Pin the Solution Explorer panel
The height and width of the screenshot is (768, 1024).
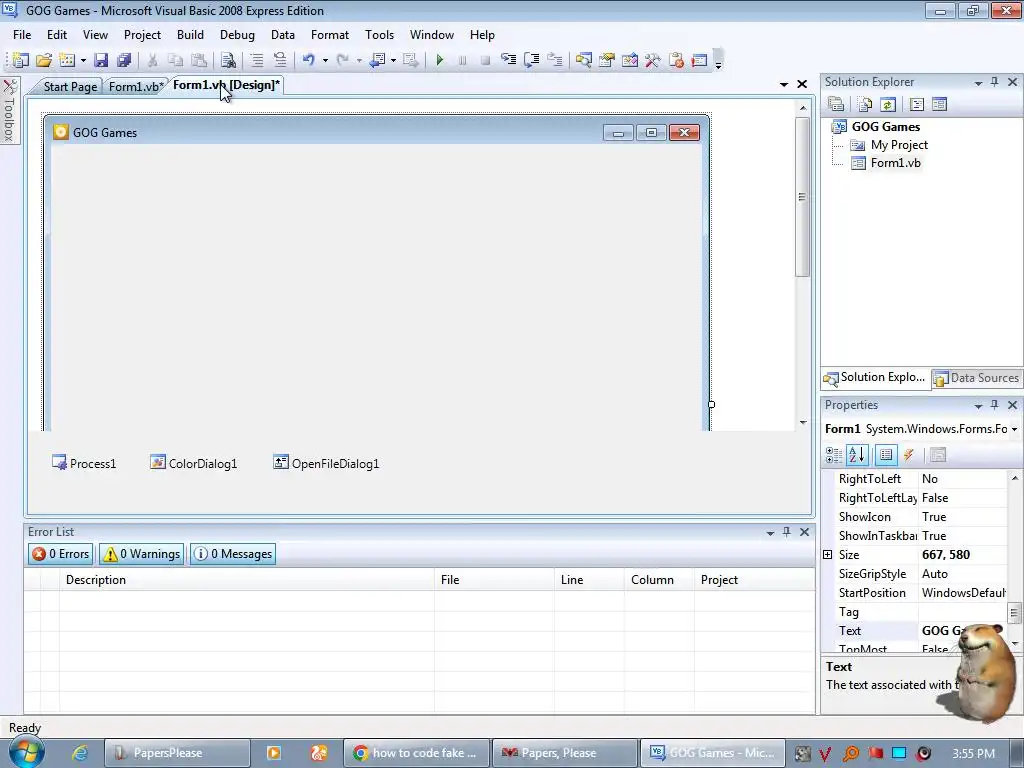995,82
